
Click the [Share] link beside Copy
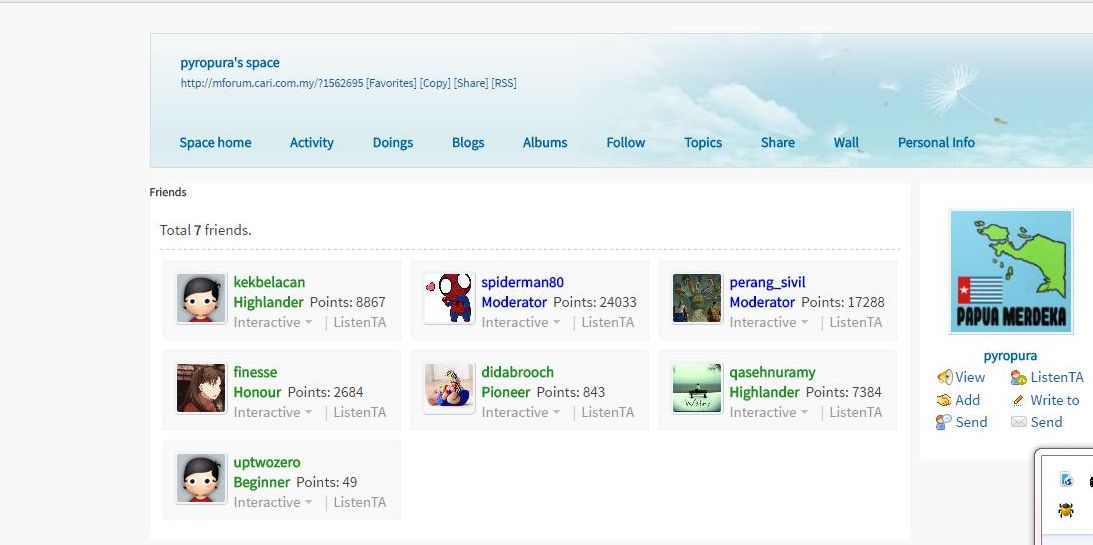tap(471, 83)
